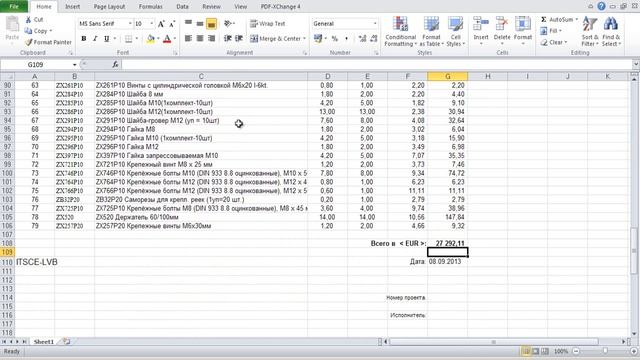Expand Merge & Center dropdown arrow

[304, 38]
